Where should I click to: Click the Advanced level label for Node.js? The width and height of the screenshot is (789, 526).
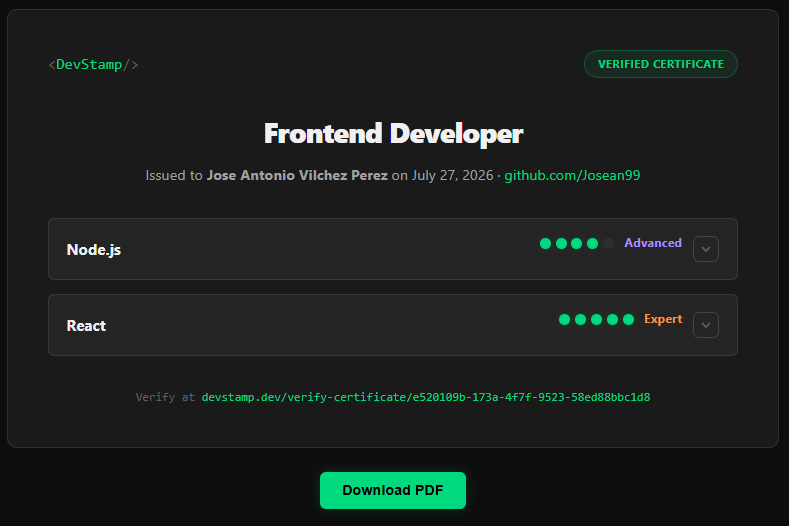653,243
